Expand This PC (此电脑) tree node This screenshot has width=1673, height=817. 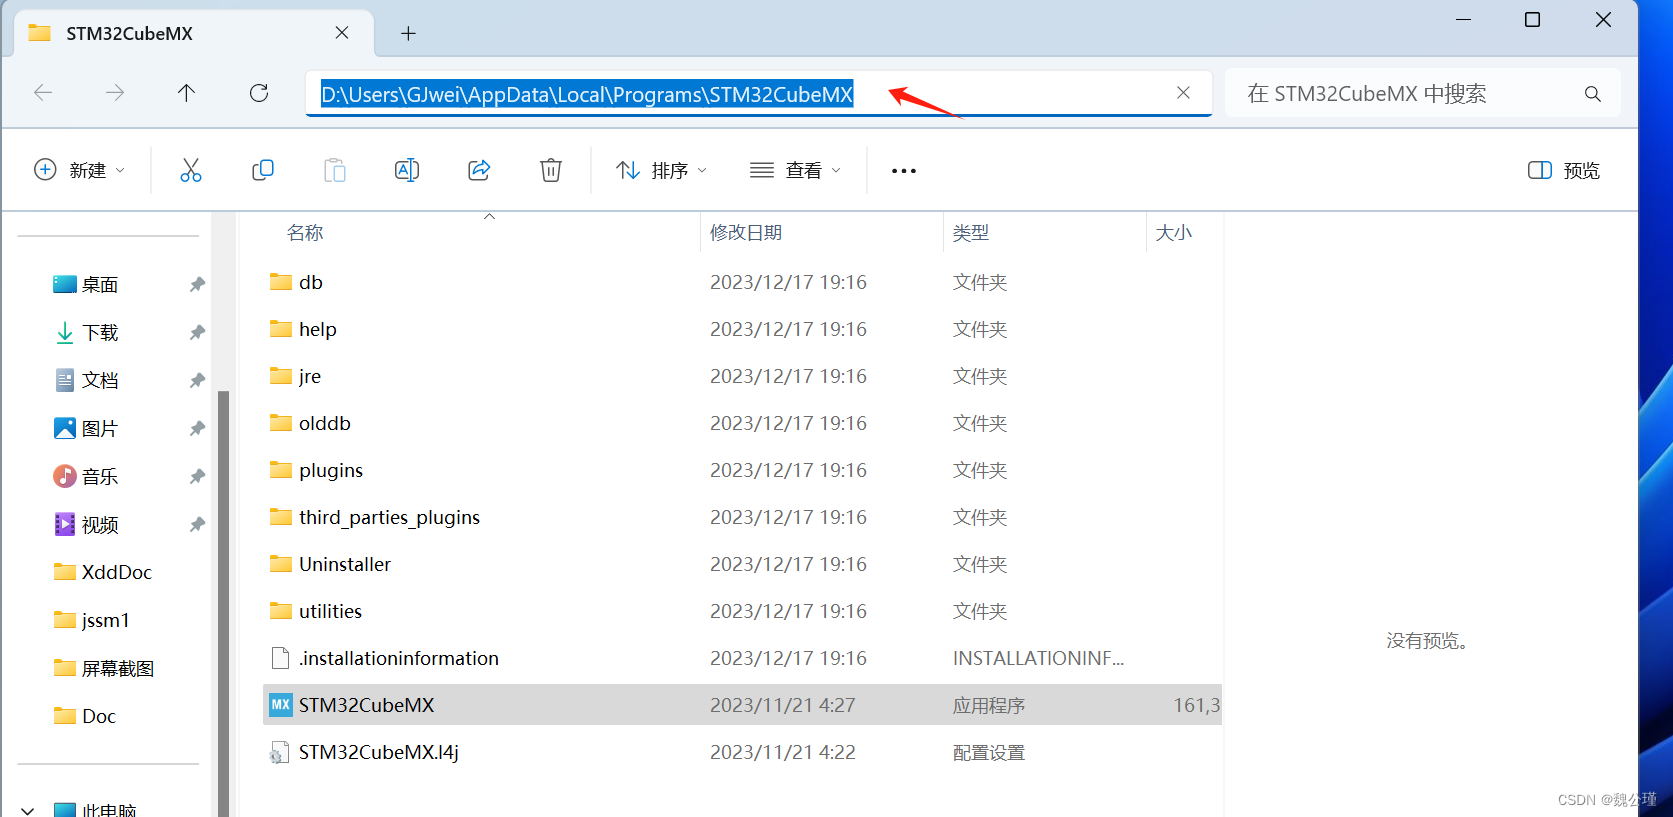point(28,810)
